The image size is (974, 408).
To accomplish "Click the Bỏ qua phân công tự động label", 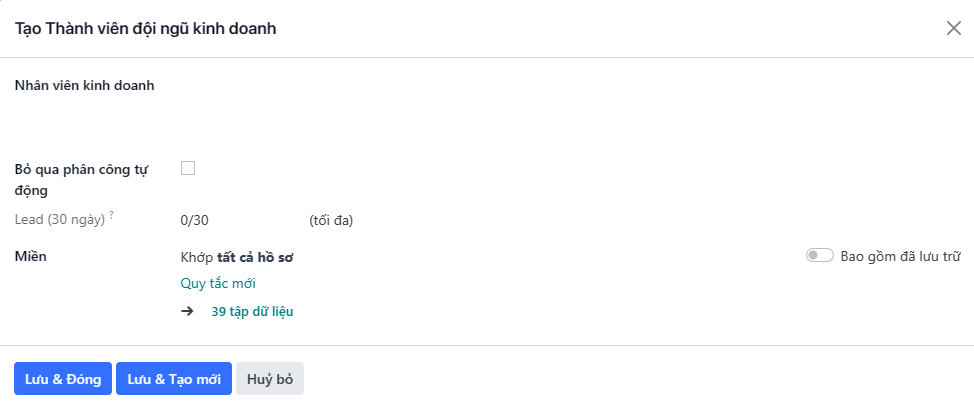I will 81,180.
